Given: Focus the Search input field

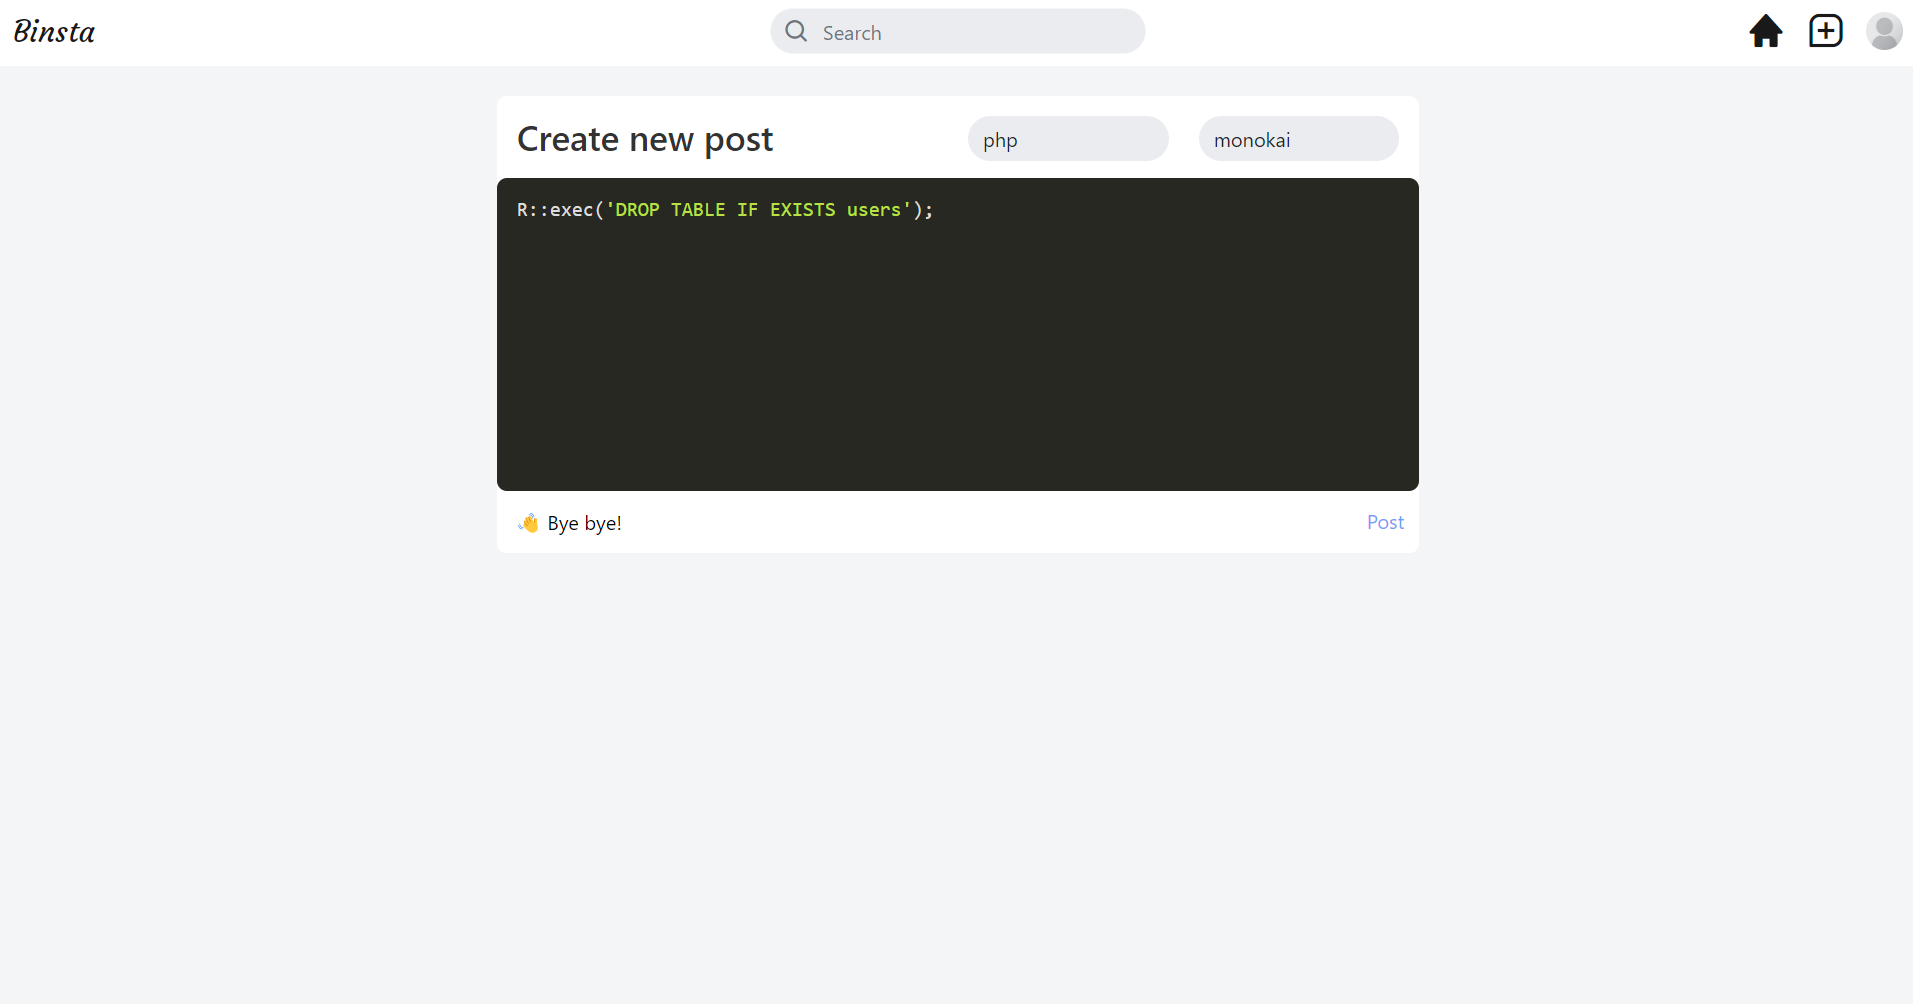Looking at the screenshot, I should pyautogui.click(x=960, y=31).
